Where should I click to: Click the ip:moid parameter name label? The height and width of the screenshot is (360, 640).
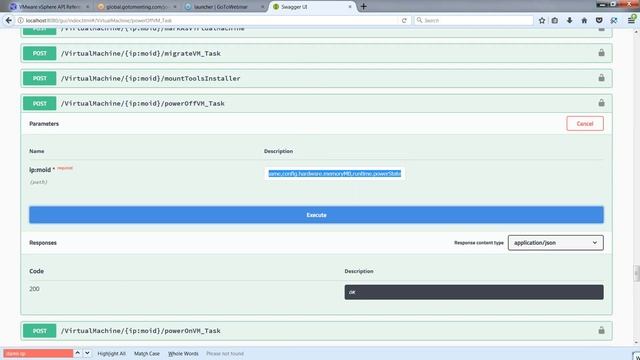40,169
